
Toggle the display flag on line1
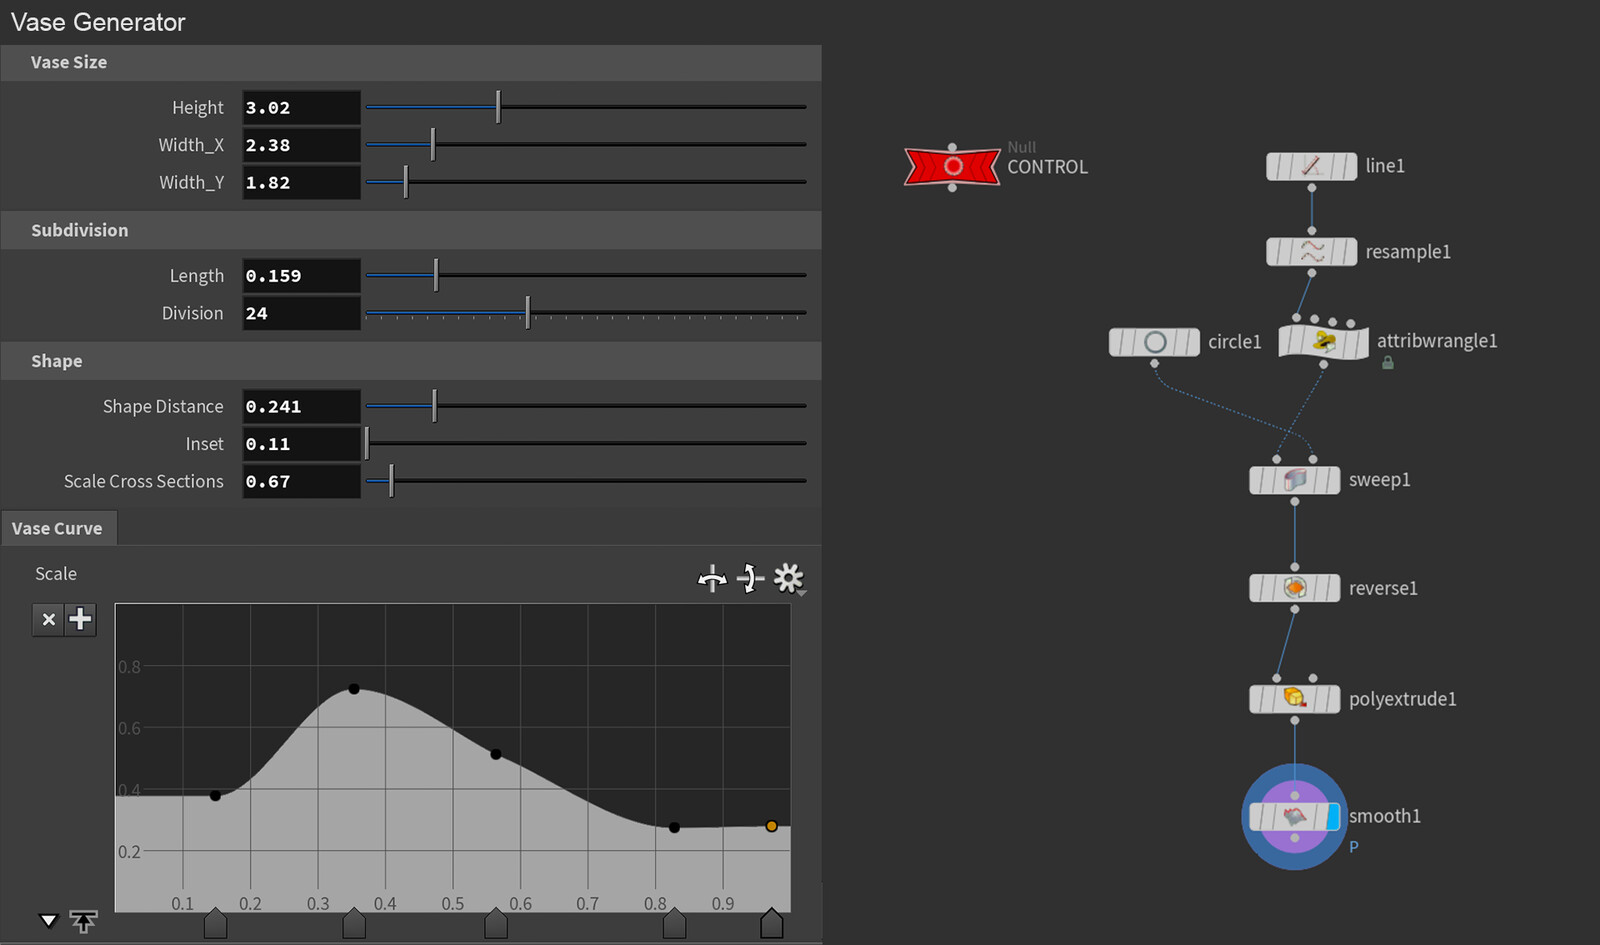[x=1349, y=166]
